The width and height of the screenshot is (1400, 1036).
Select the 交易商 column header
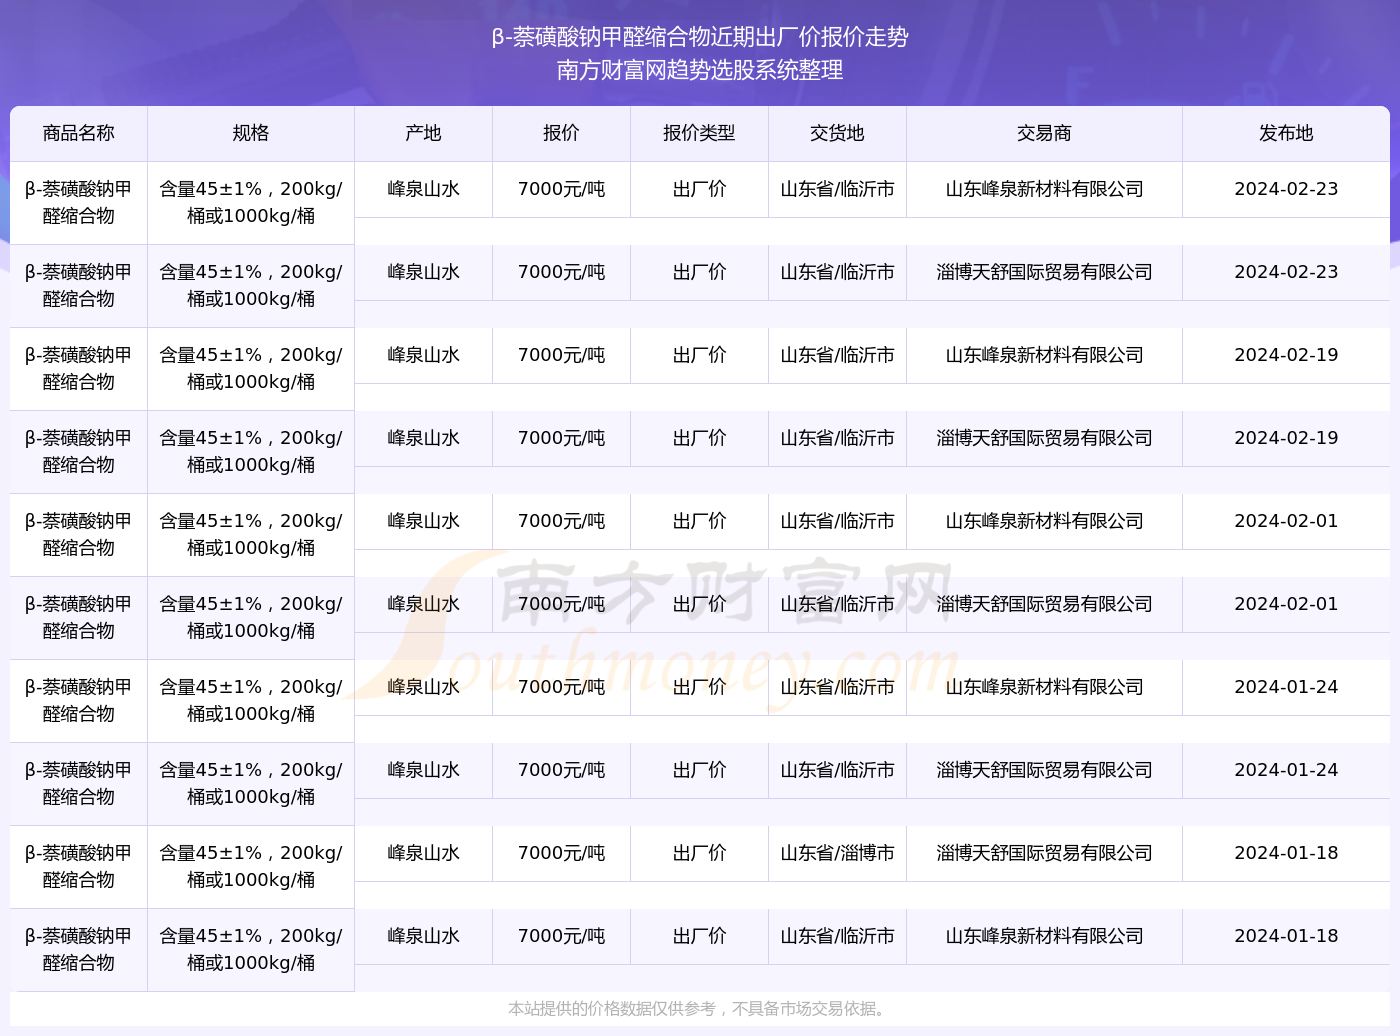(x=1044, y=133)
